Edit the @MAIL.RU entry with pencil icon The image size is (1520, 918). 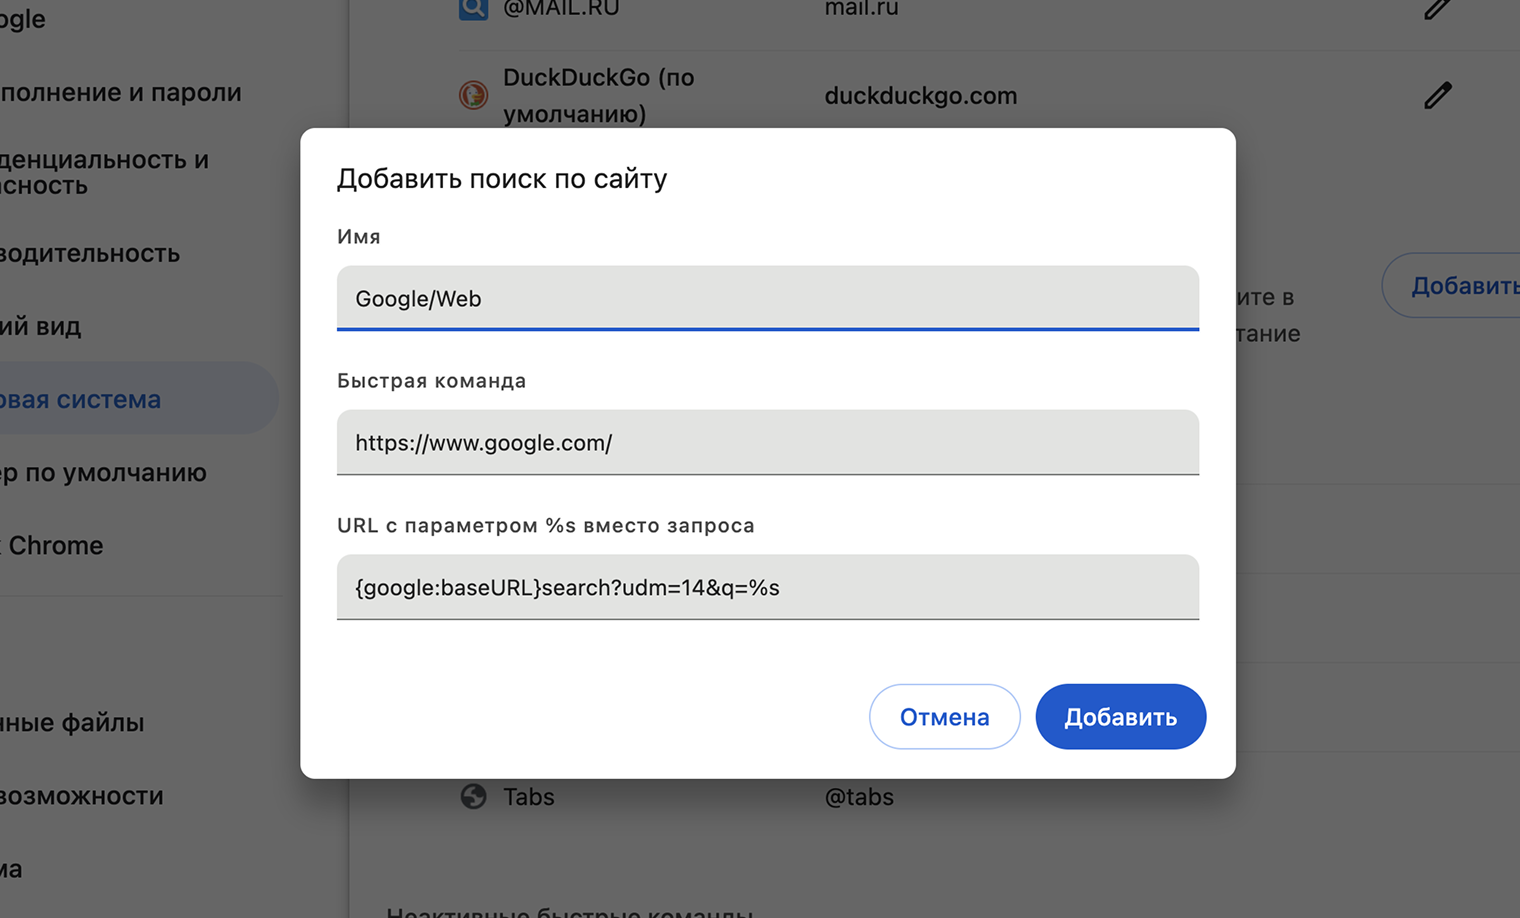[x=1437, y=9]
